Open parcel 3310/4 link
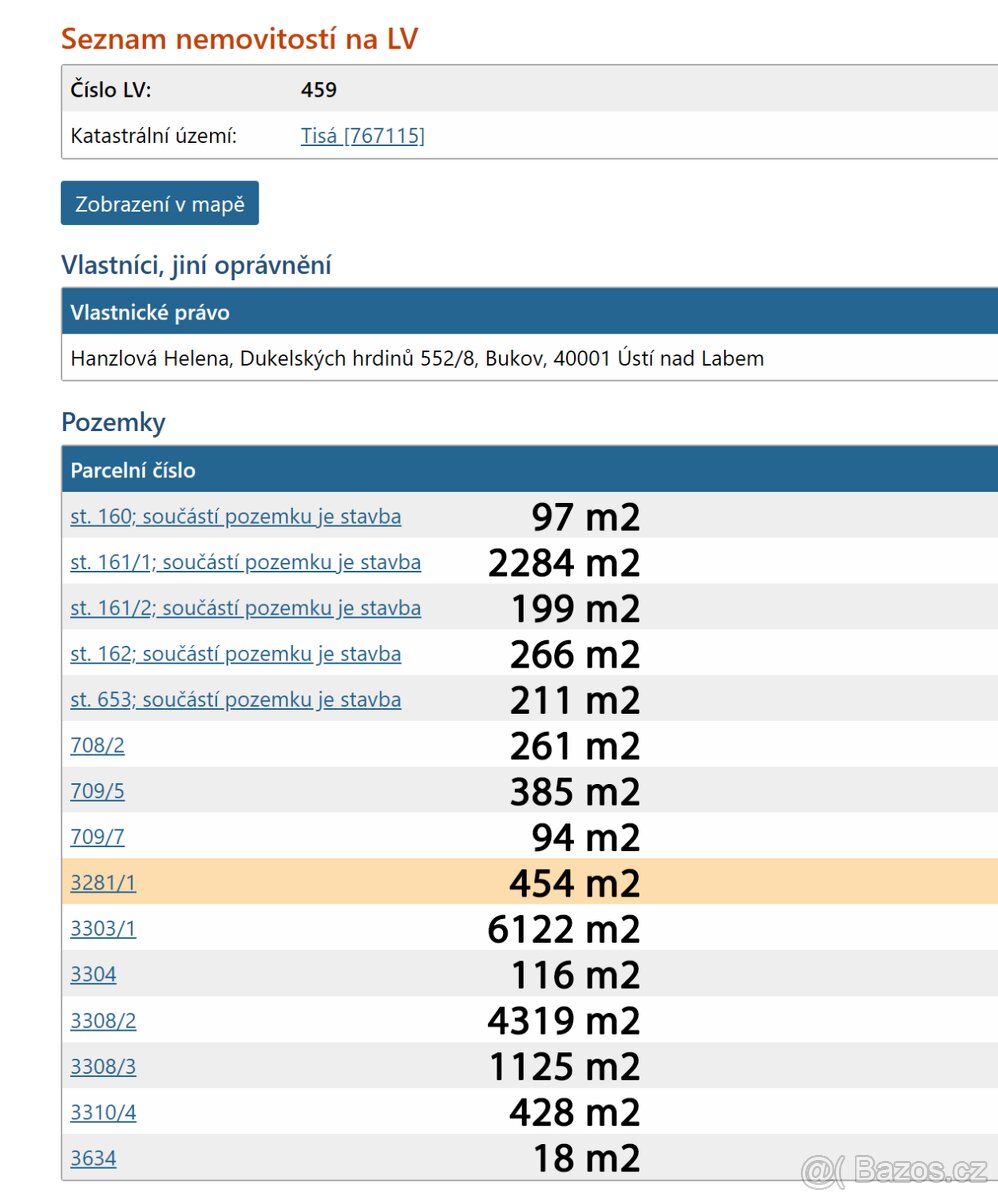This screenshot has height=1200, width=998. pyautogui.click(x=103, y=1113)
